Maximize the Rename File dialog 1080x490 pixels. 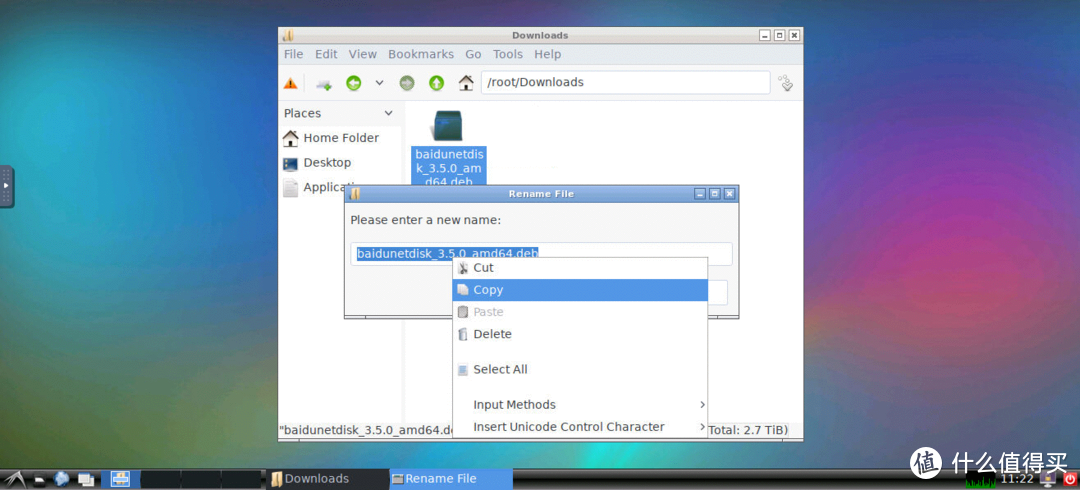715,194
